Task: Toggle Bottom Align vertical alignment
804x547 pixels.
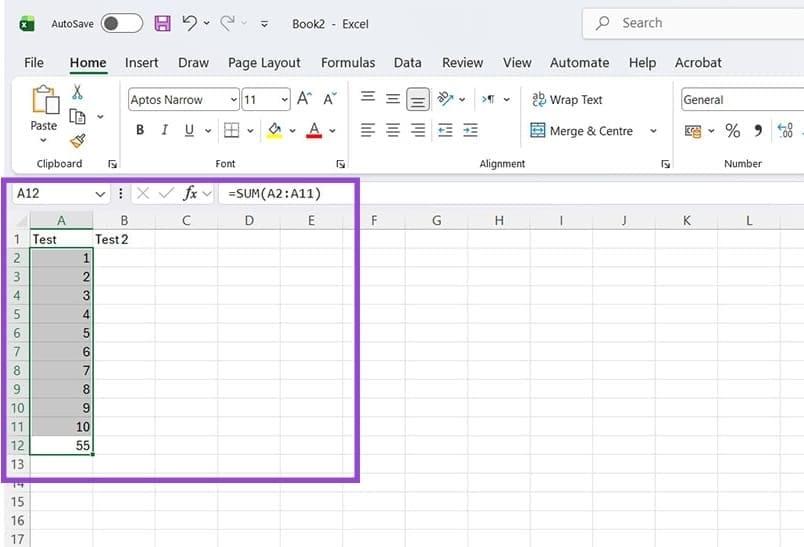Action: click(x=418, y=99)
